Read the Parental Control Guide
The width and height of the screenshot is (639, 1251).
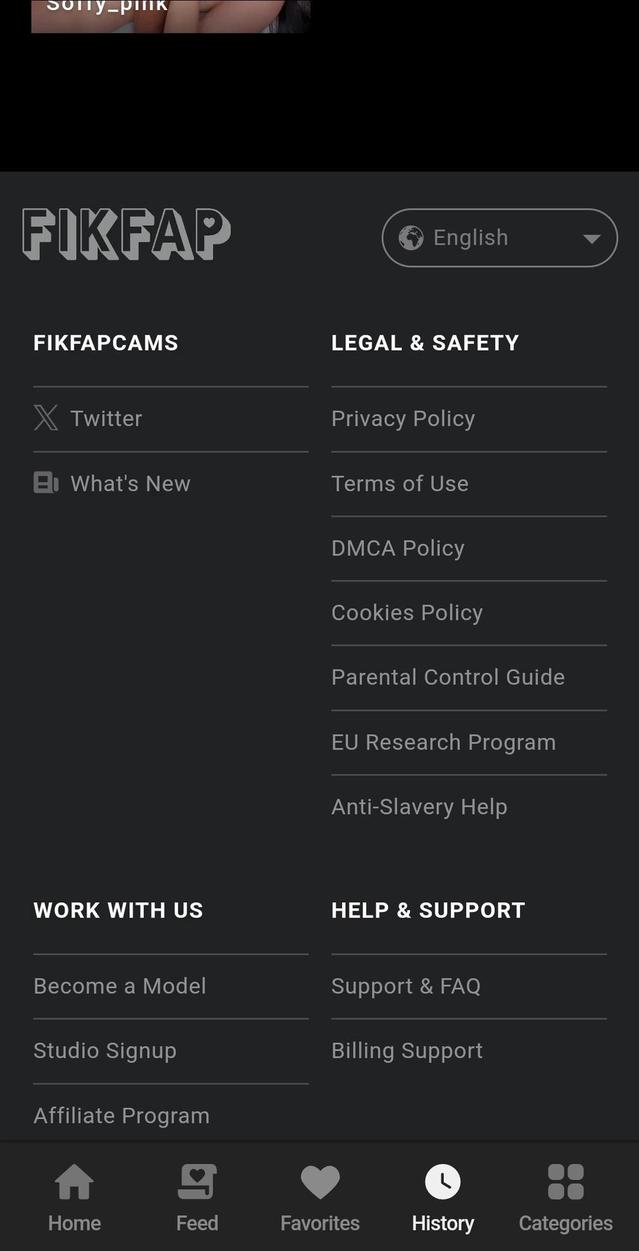(448, 677)
